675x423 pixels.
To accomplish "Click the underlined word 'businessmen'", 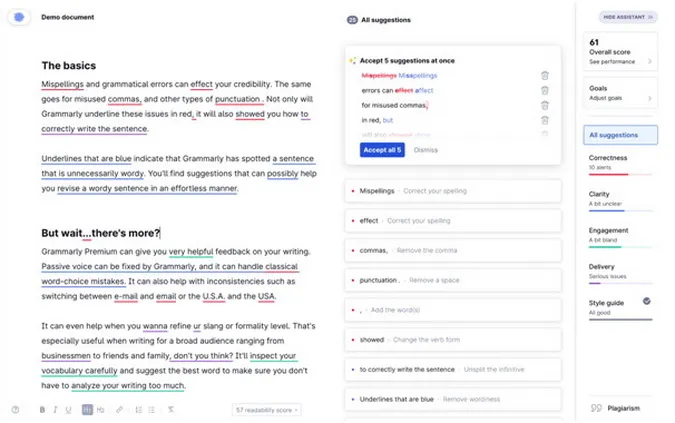I will pyautogui.click(x=66, y=356).
